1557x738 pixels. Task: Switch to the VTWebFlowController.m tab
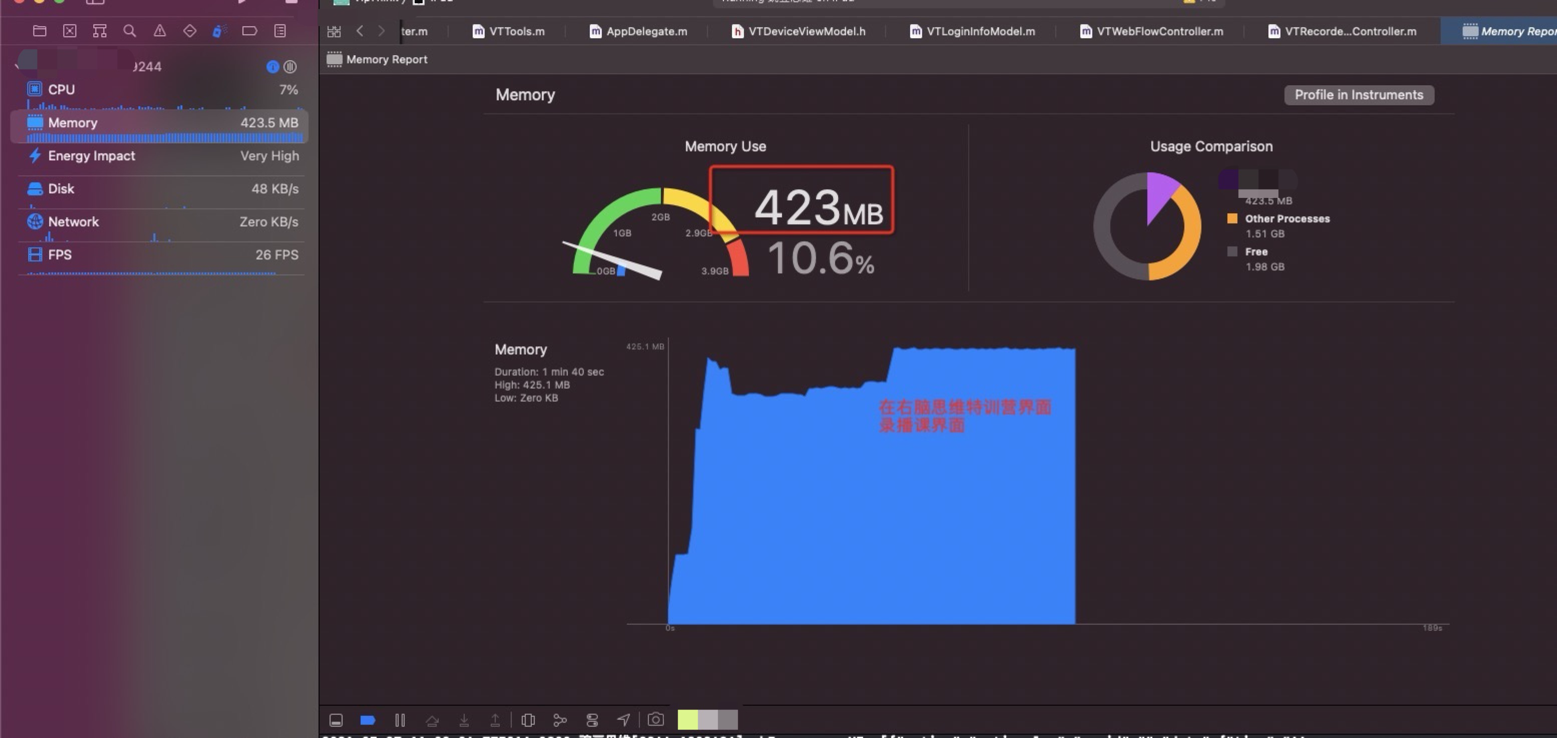[1151, 31]
